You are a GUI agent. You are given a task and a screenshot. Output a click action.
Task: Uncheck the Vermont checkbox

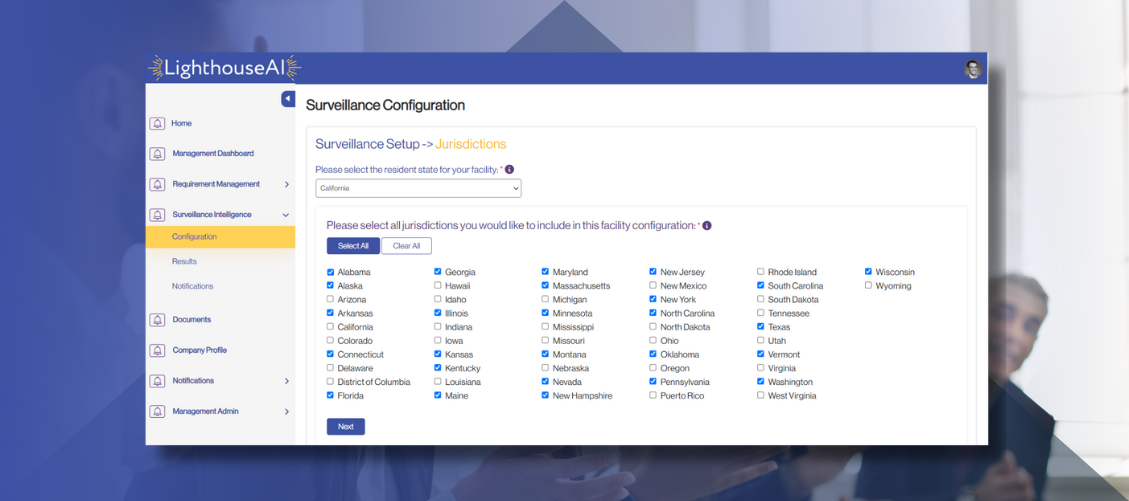click(760, 354)
